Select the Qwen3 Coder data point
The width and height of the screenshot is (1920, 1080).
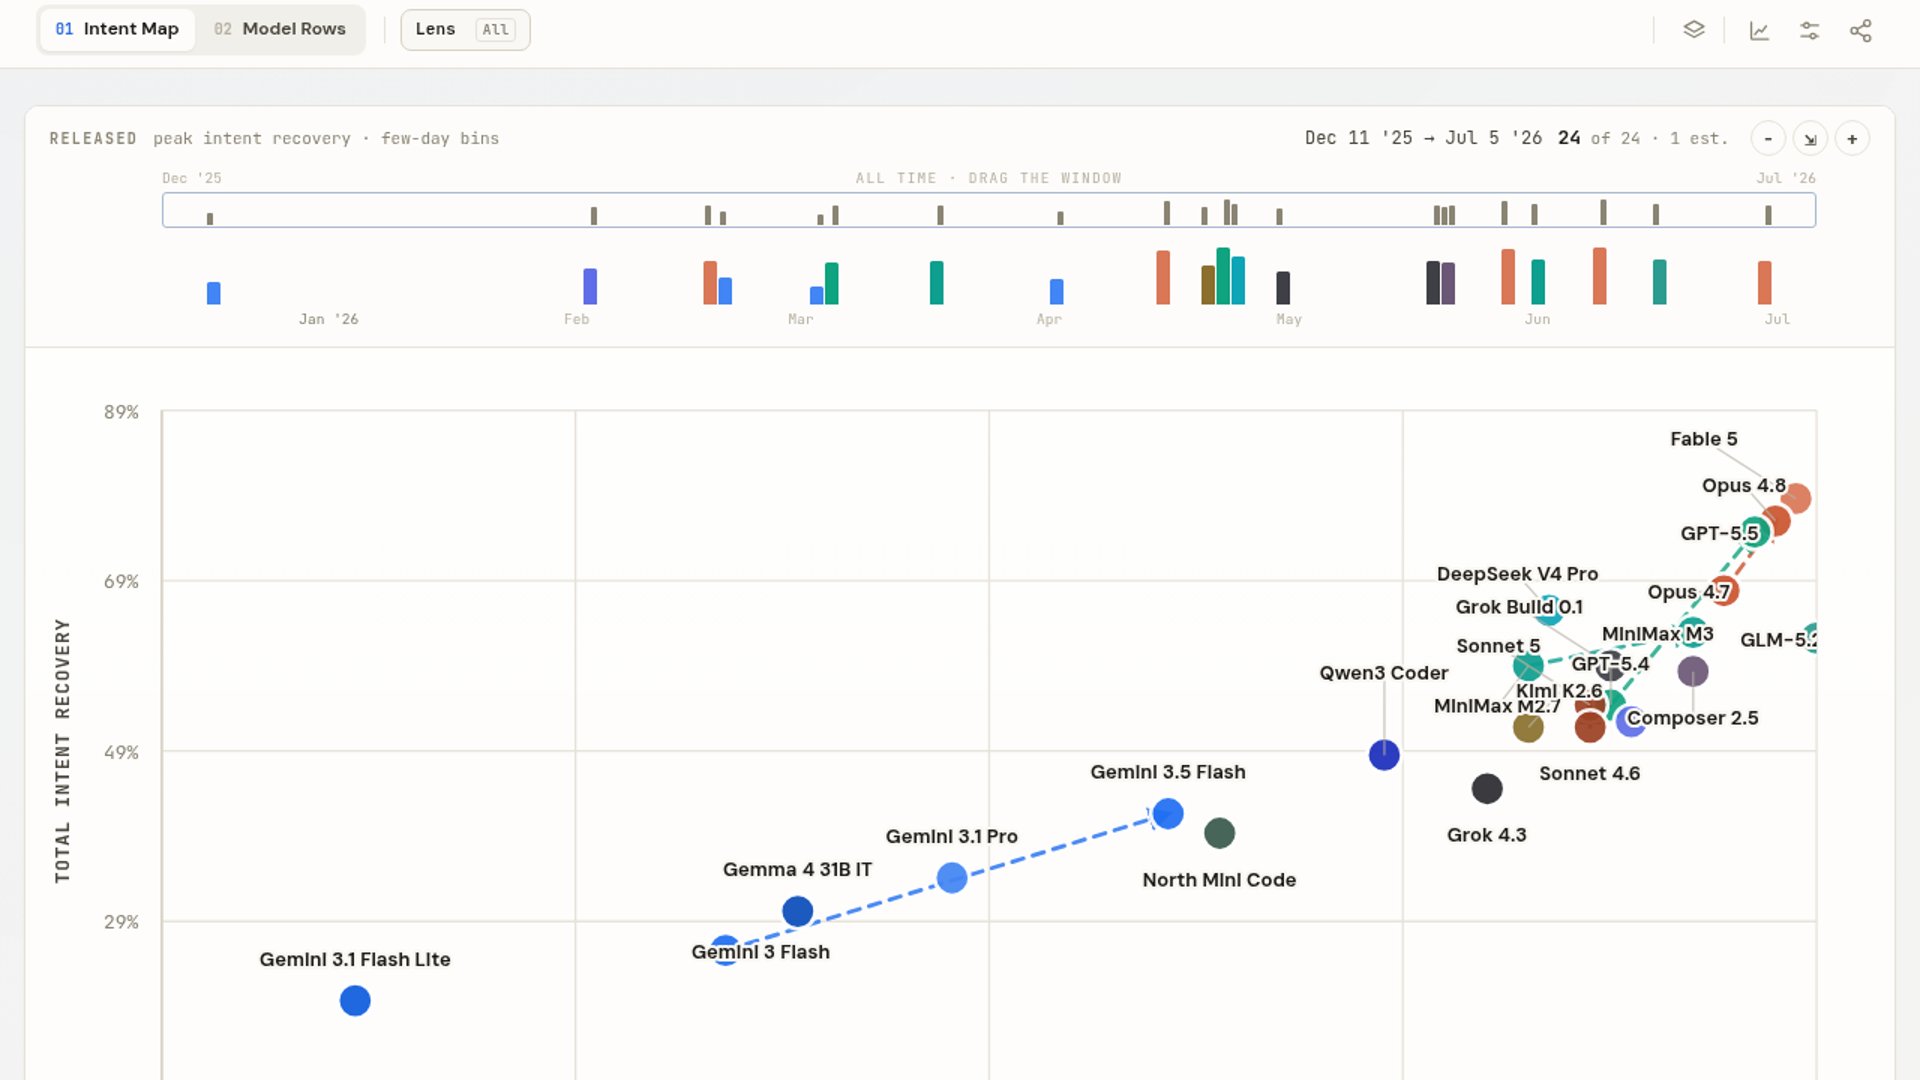click(x=1384, y=755)
